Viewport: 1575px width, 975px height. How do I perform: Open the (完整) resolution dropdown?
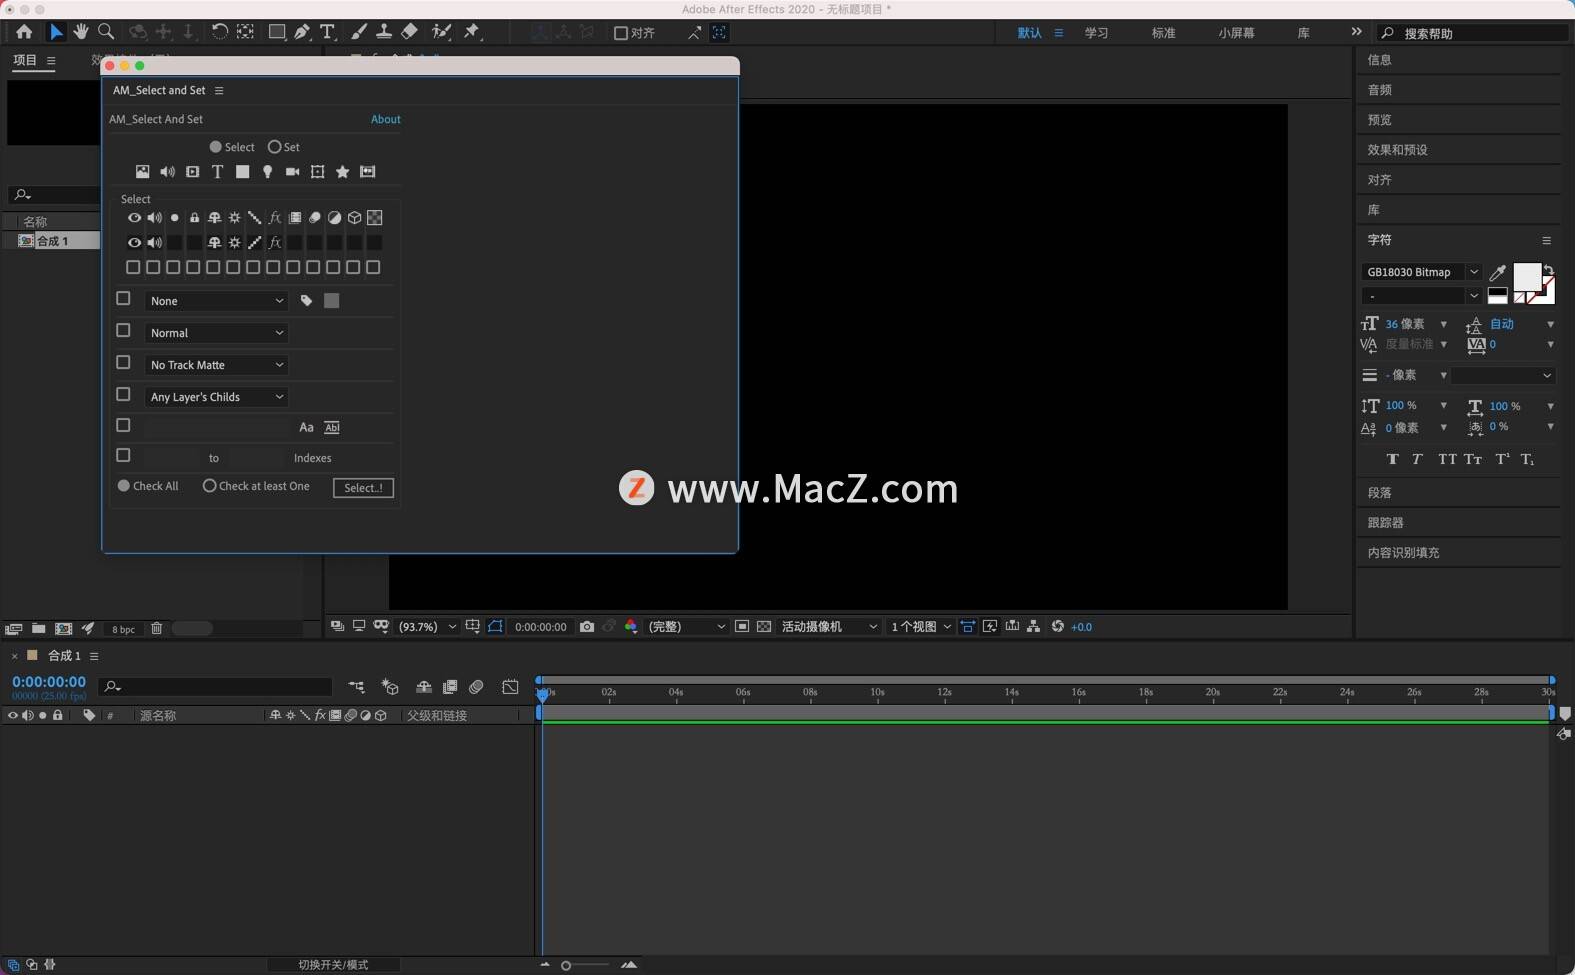(686, 627)
